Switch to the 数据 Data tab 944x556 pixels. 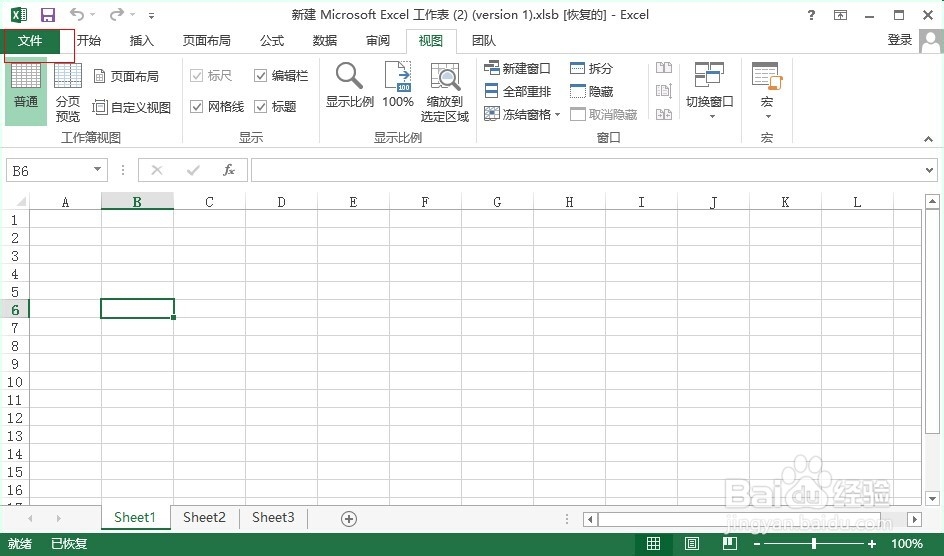point(324,40)
